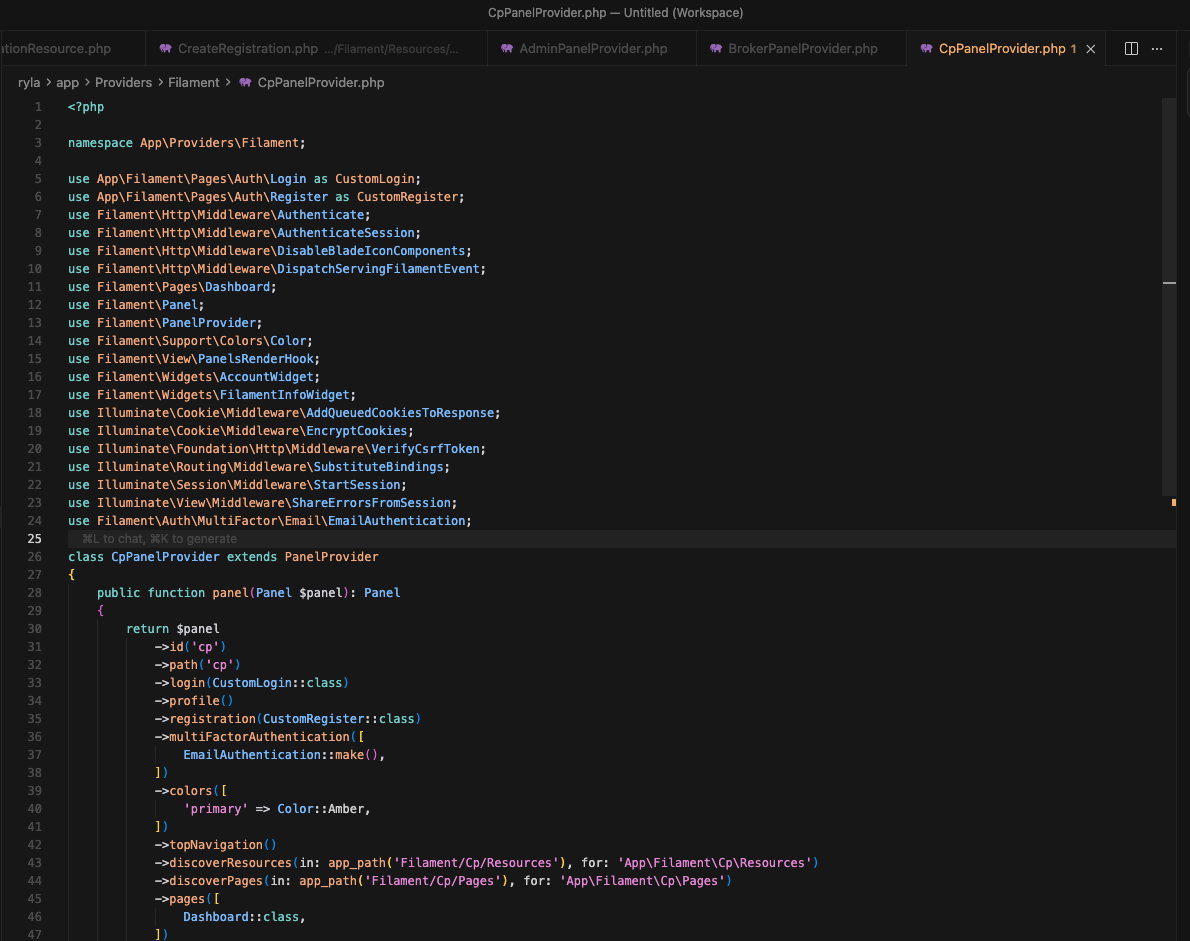This screenshot has height=941, width=1190.
Task: Click 'PanelsRenderHook' on line 15
Action: click(256, 359)
